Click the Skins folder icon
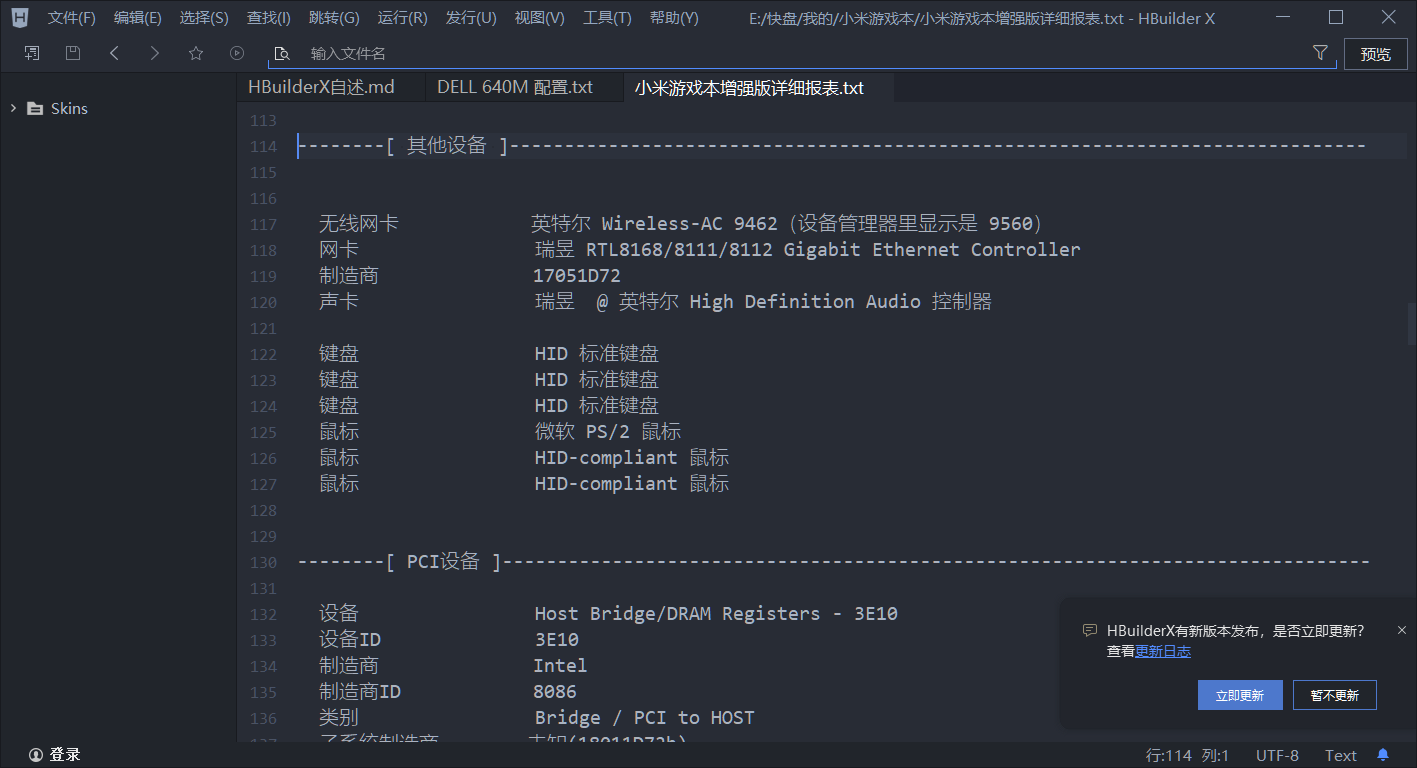The width and height of the screenshot is (1417, 768). coord(35,108)
